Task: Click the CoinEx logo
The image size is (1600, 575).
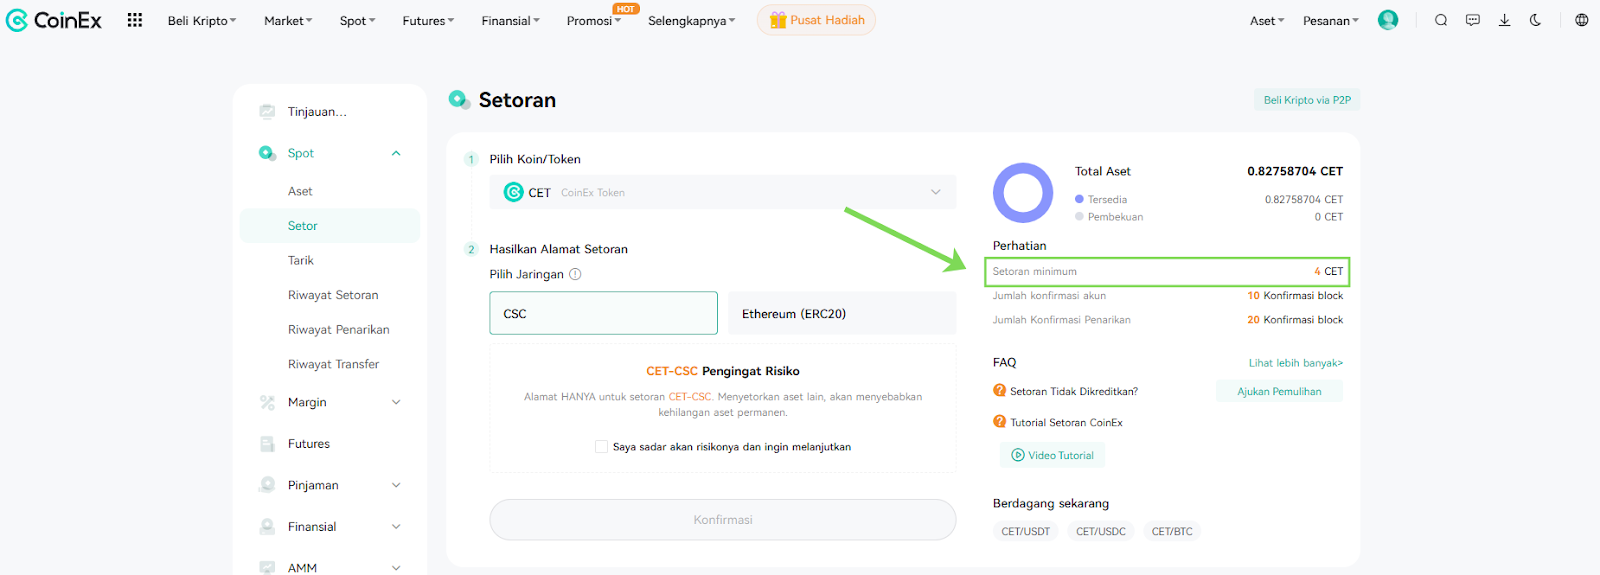Action: [x=54, y=20]
